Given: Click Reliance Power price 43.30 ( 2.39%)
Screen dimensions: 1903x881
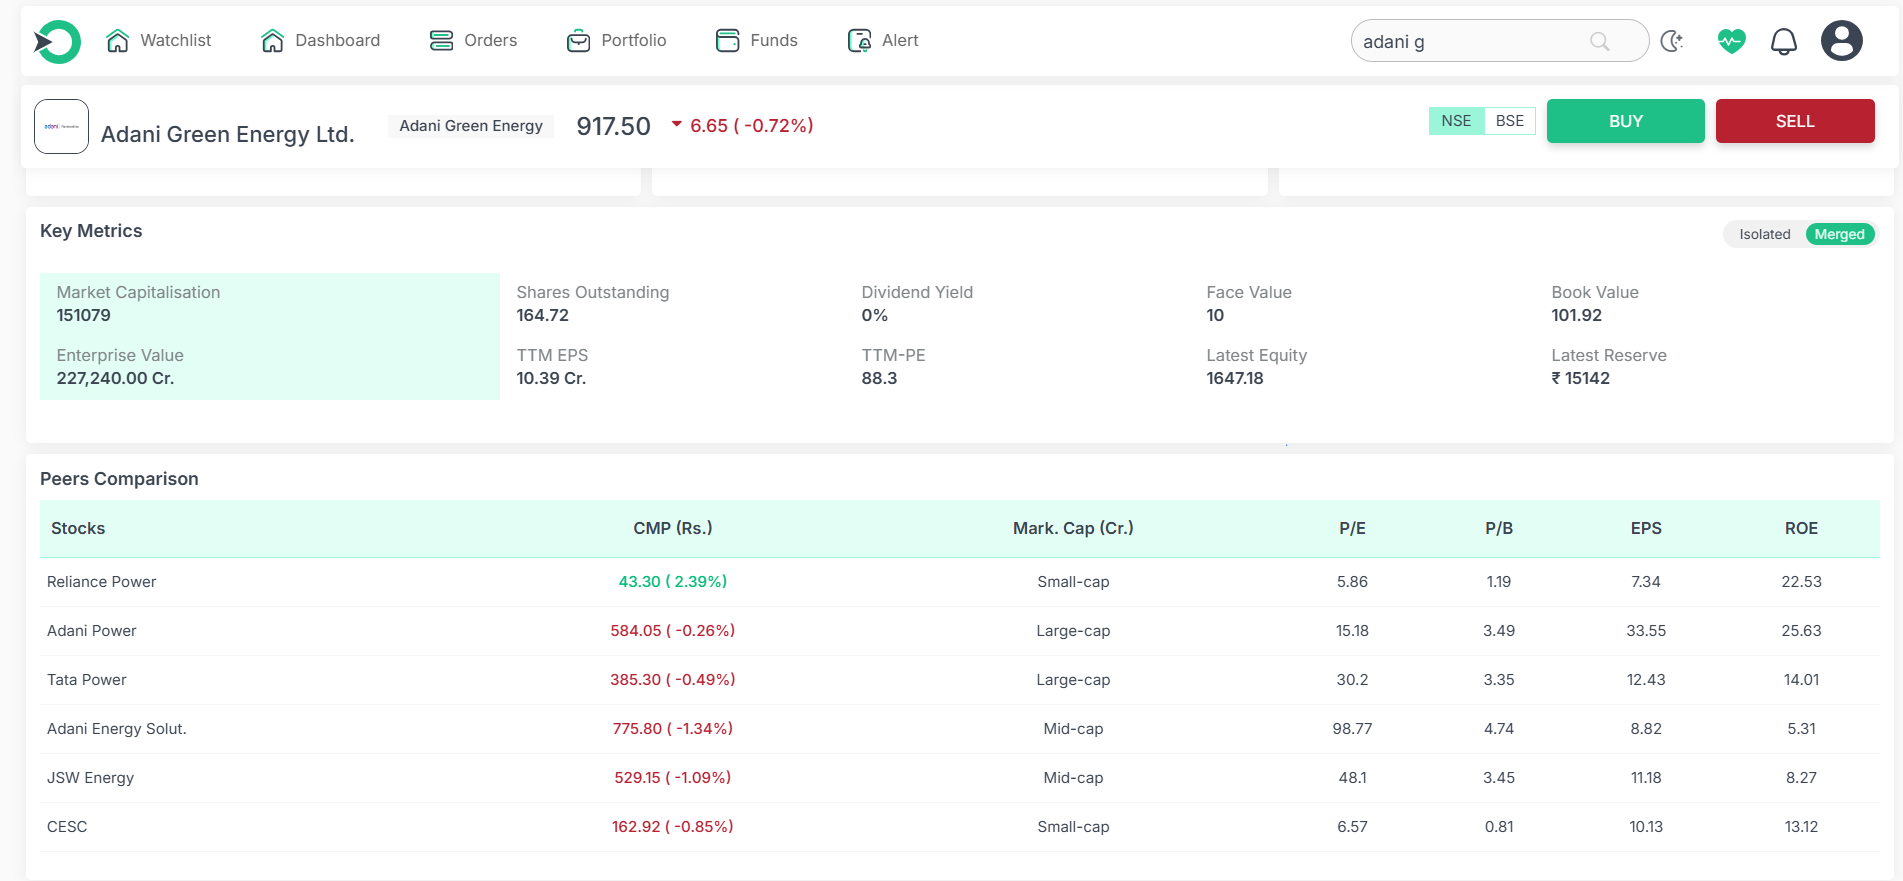Looking at the screenshot, I should click(x=673, y=582).
